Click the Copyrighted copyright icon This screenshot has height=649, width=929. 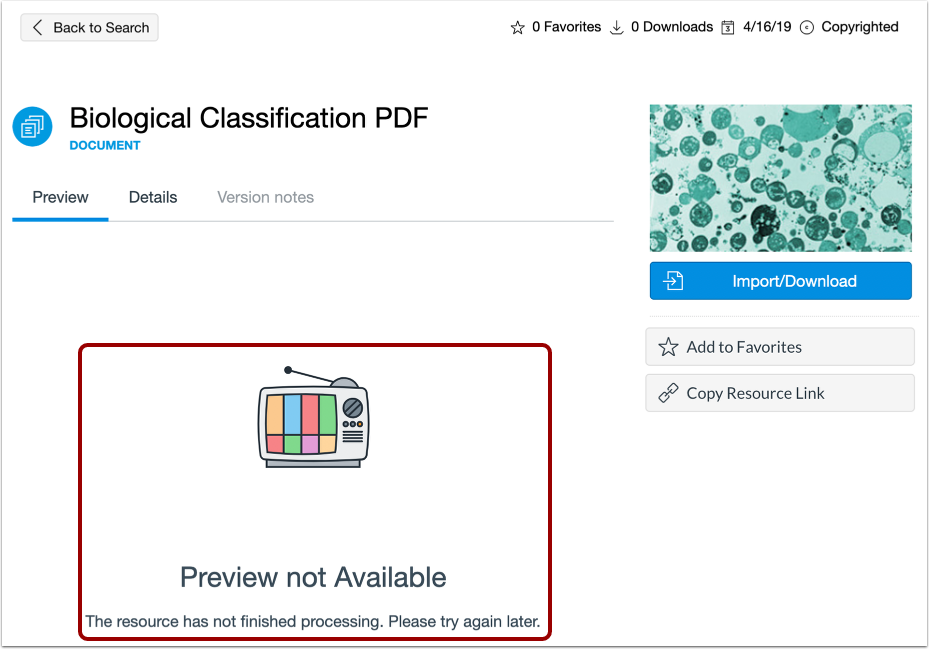pos(807,27)
